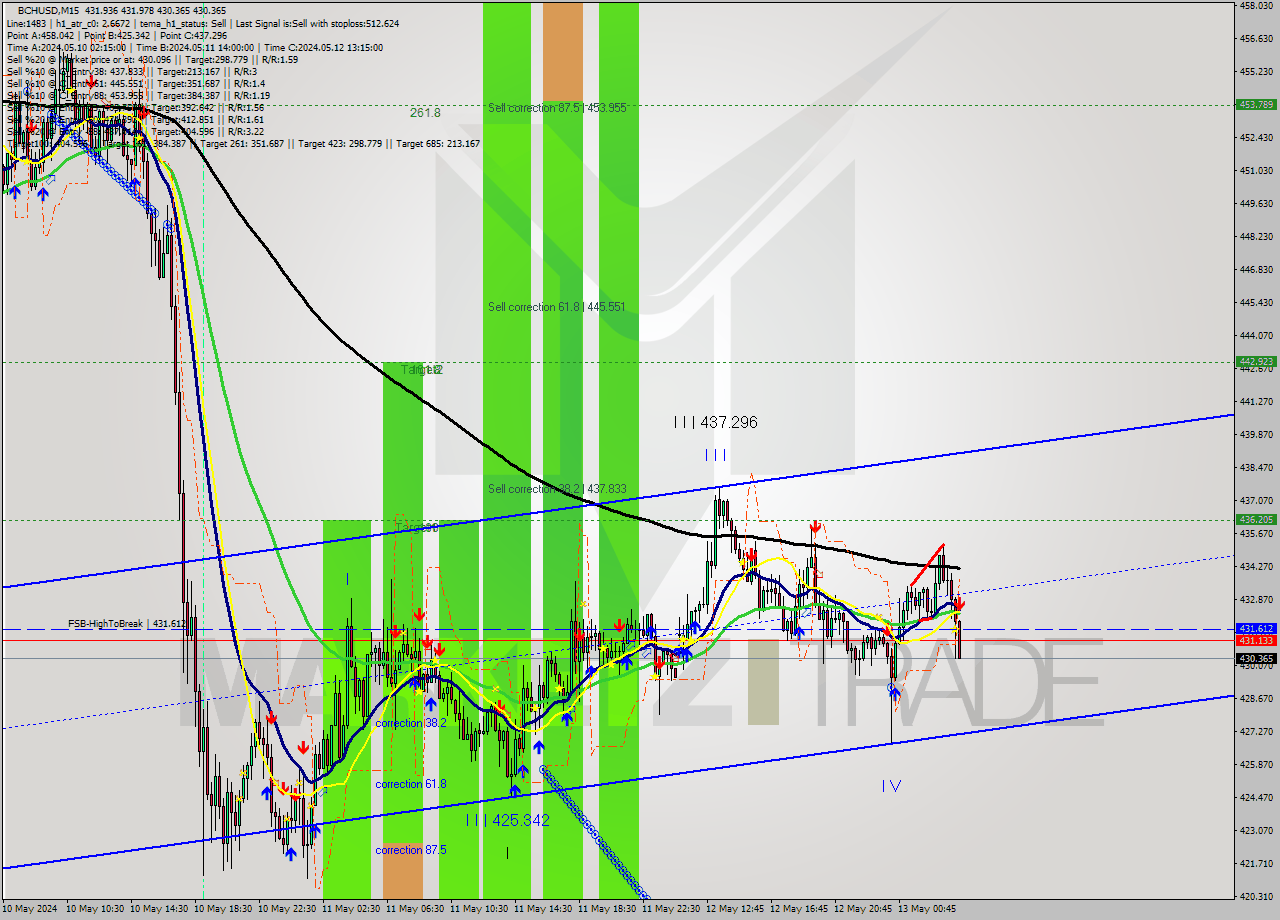
Task: Click the 428.670 price axis label
Action: coord(1256,699)
